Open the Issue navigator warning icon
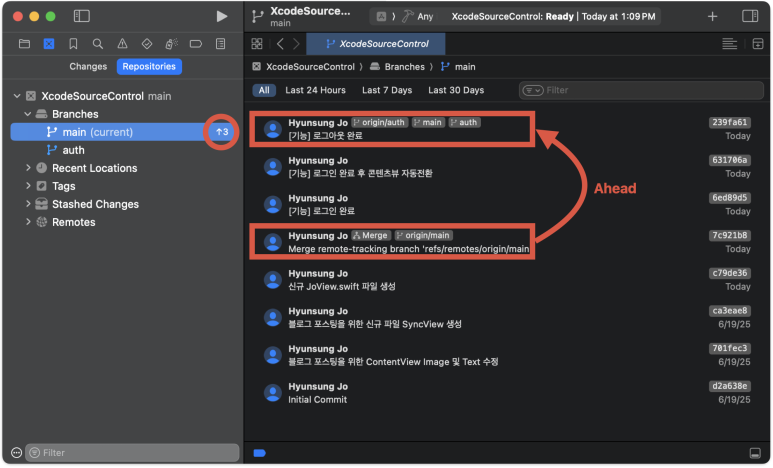Viewport: 773px width, 468px height. tap(122, 44)
